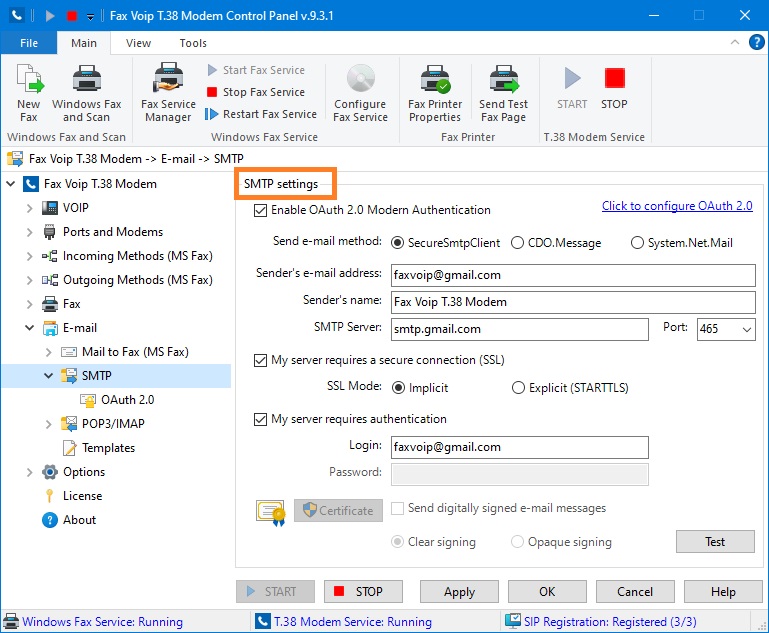Collapse the ribbon with the up arrow
Screen dimensions: 769x633
coord(735,42)
